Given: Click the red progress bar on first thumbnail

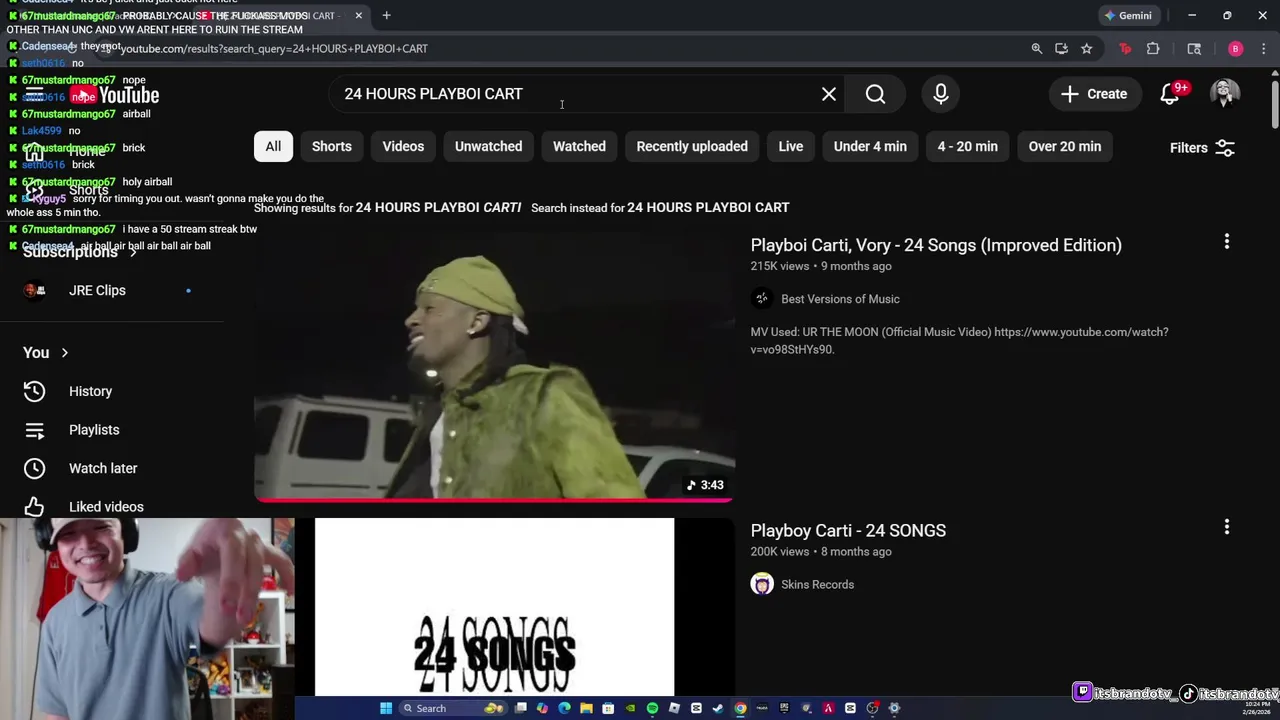Looking at the screenshot, I should click(494, 499).
